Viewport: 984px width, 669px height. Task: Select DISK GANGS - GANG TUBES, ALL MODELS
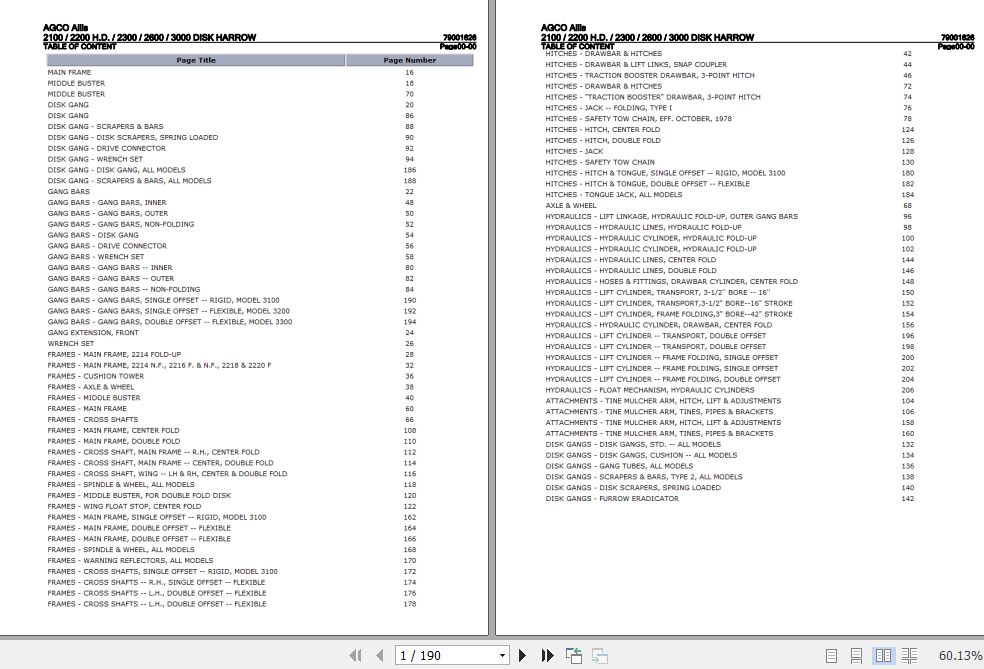[x=619, y=466]
